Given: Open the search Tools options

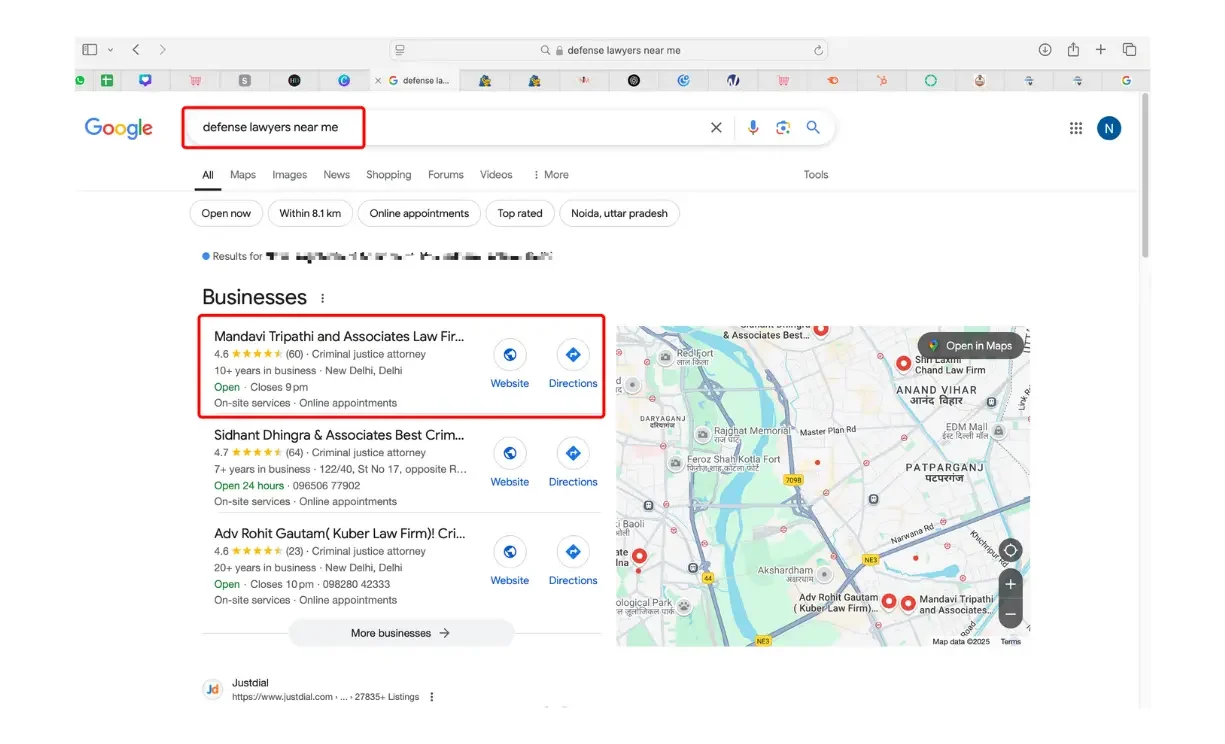Looking at the screenshot, I should tap(816, 175).
